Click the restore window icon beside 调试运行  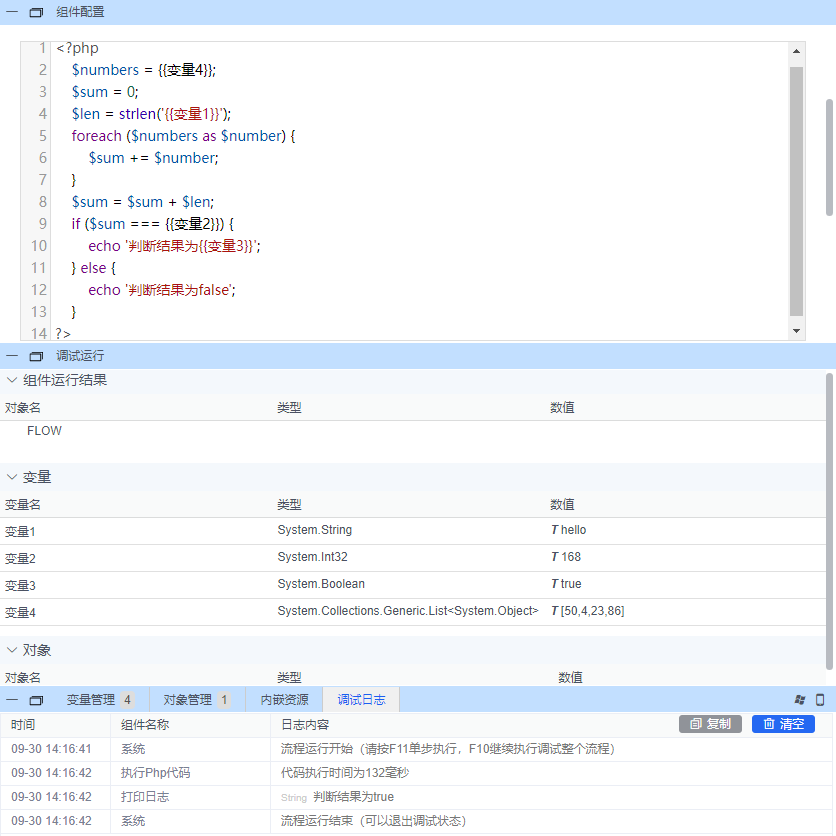[x=37, y=356]
